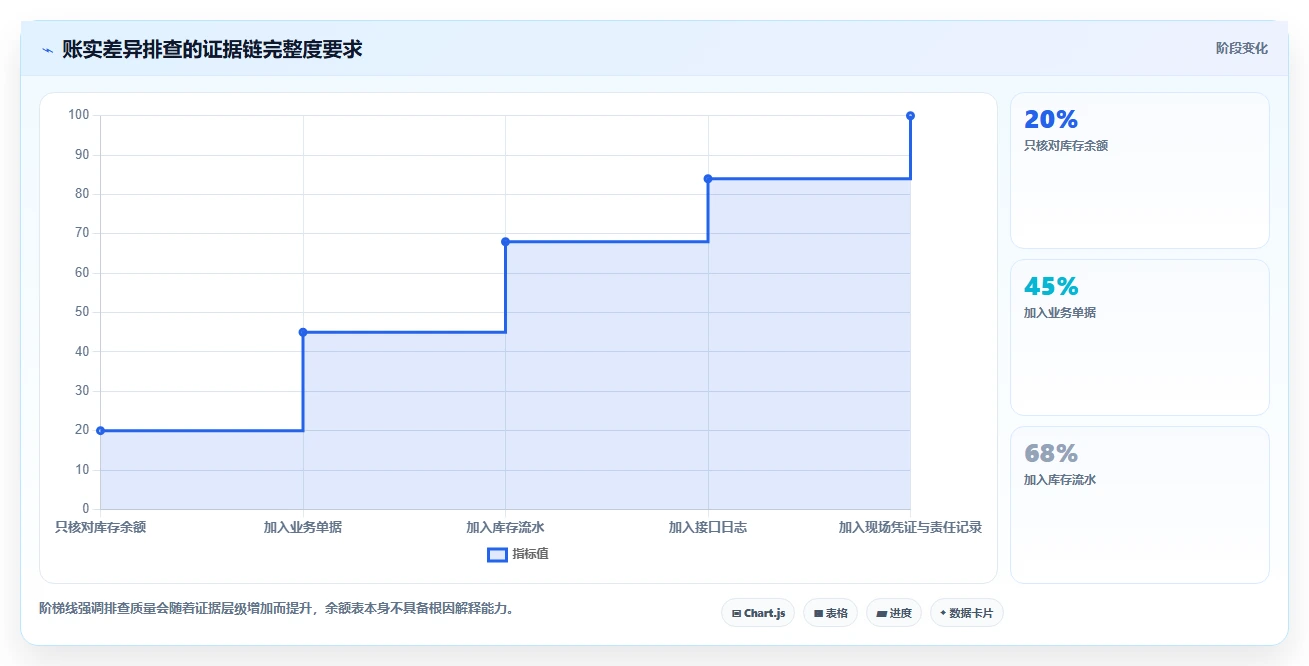
Task: Click the Chart.js tag
Action: 757,613
